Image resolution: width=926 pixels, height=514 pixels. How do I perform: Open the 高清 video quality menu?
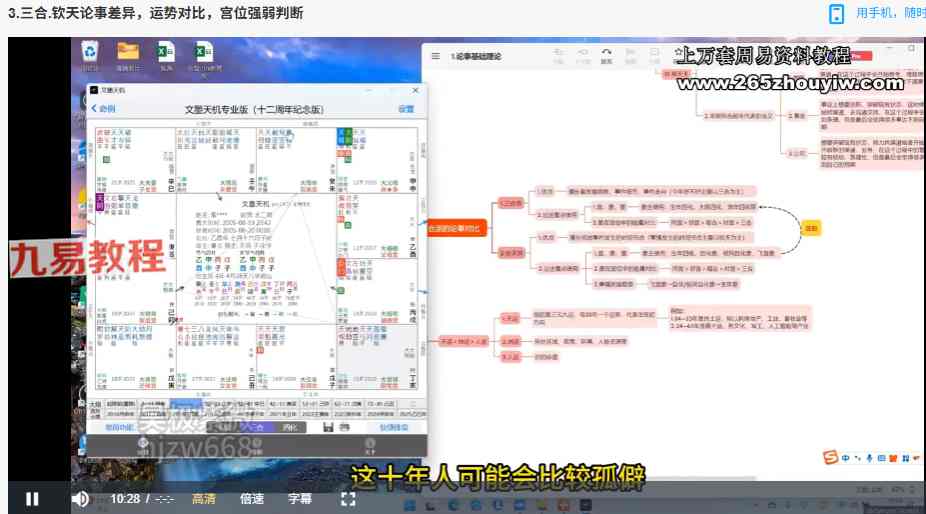coord(204,498)
